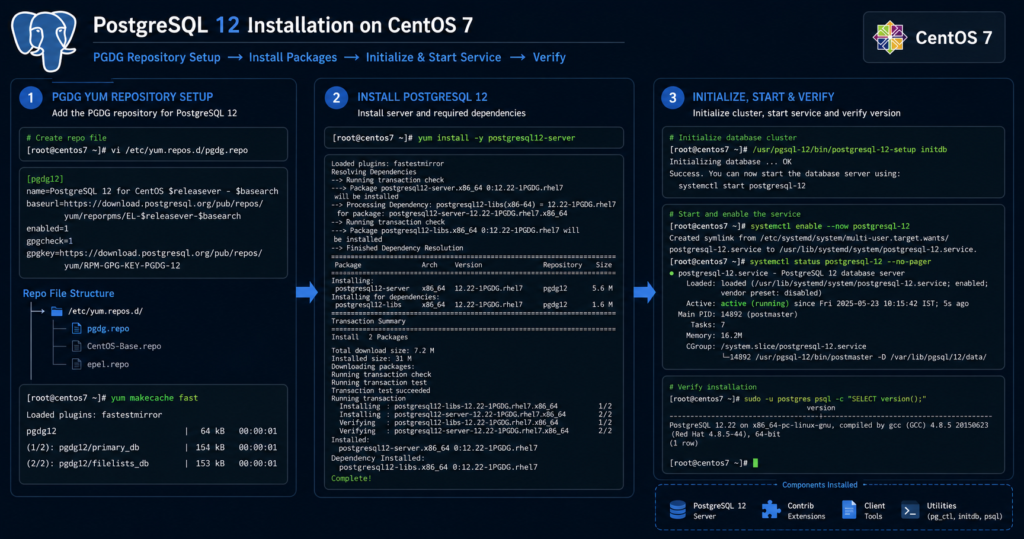1024x539 pixels.
Task: Click the 'vi /etc/yum.repos.d/pgdg.repo' command
Action: coord(180,150)
